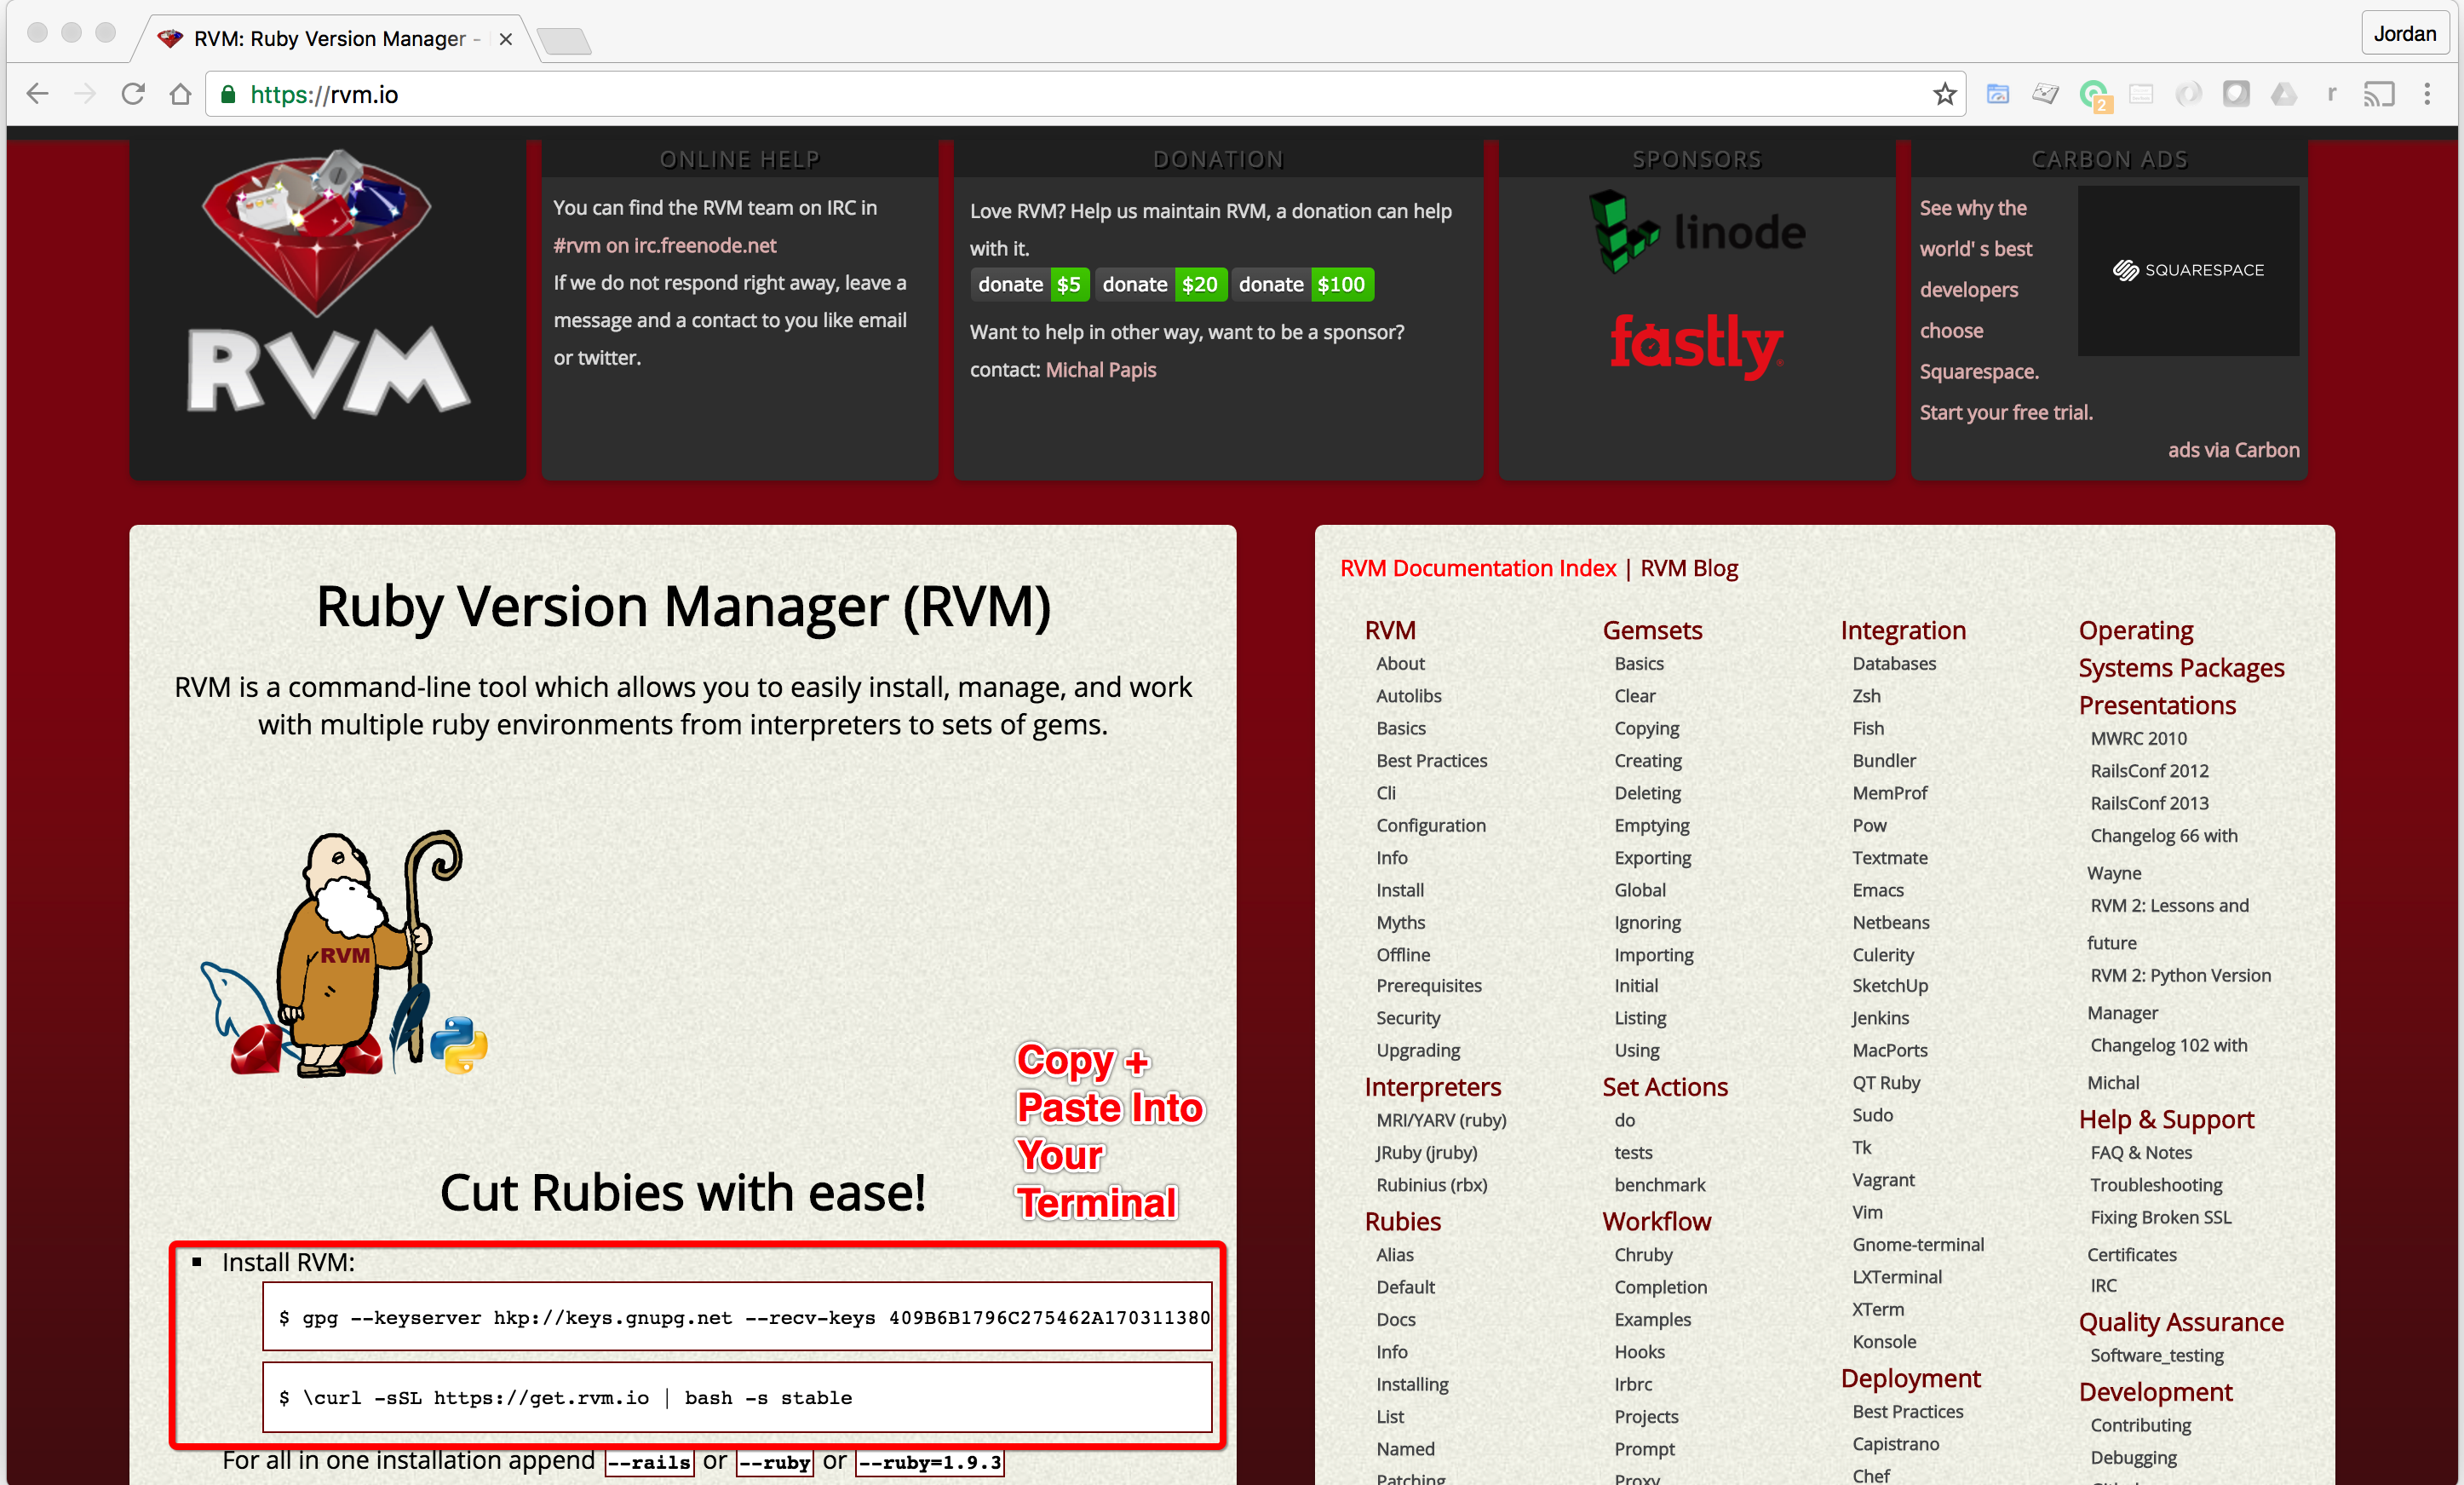Screen dimensions: 2464x1485
Task: Open the Gemsets heading link
Action: point(1652,630)
